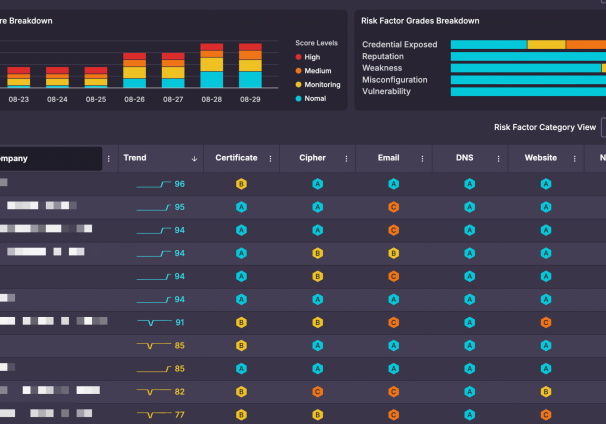This screenshot has height=424, width=606.
Task: Click the trend score 77 sparkline
Action: [154, 415]
